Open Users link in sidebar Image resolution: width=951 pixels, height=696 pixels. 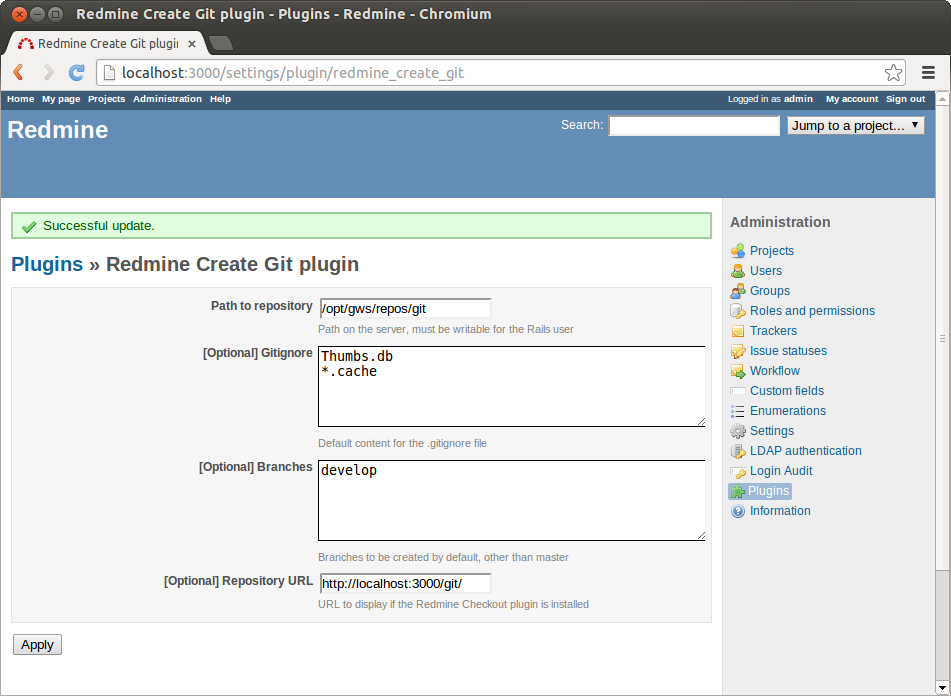point(766,270)
